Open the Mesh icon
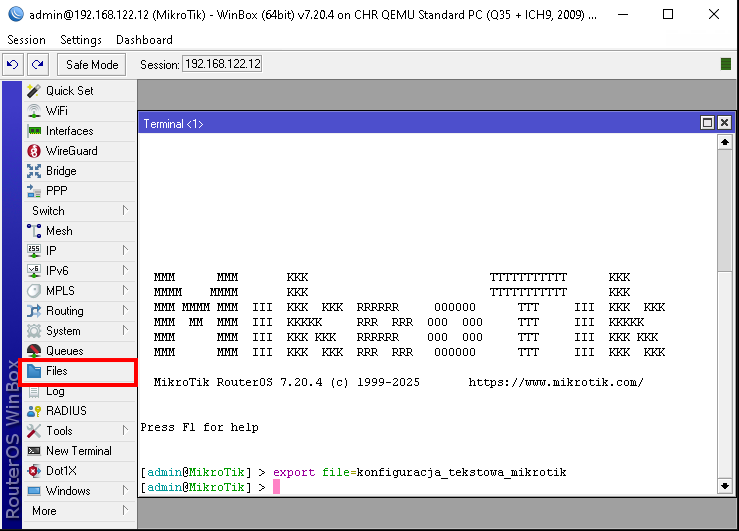 [x=34, y=231]
